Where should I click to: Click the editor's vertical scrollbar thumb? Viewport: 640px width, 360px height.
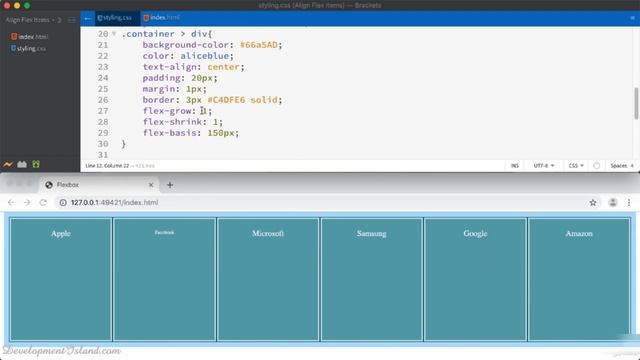[x=636, y=104]
